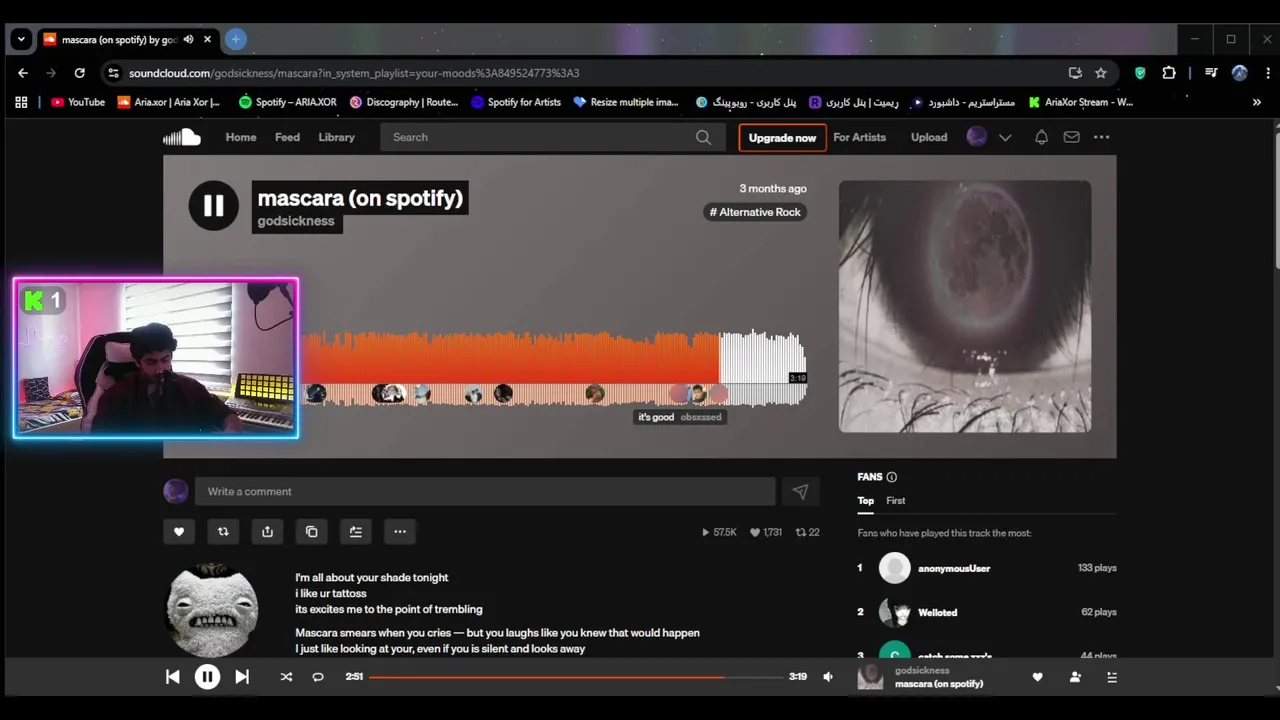Image resolution: width=1280 pixels, height=720 pixels.
Task: Copy link using the copy icon button
Action: [x=311, y=532]
